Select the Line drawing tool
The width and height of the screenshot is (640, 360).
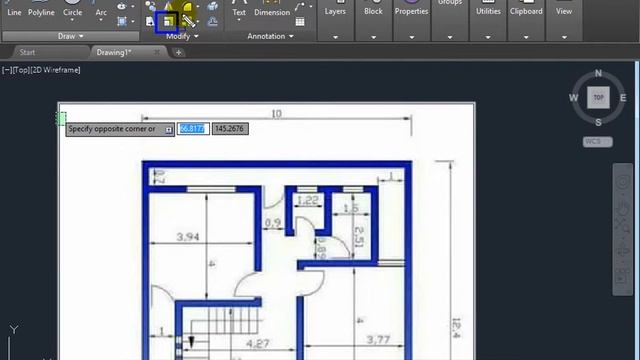(13, 9)
